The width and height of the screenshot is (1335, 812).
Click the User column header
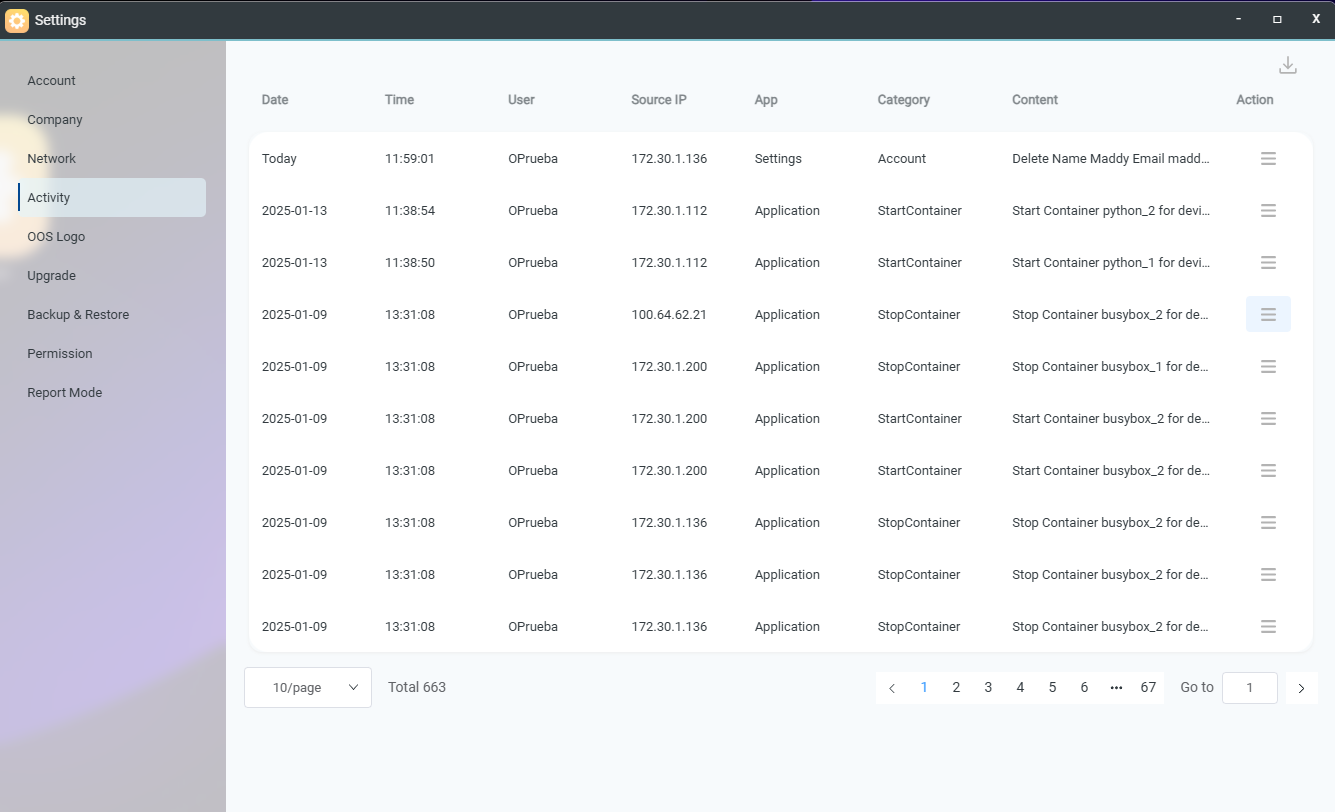pyautogui.click(x=521, y=100)
